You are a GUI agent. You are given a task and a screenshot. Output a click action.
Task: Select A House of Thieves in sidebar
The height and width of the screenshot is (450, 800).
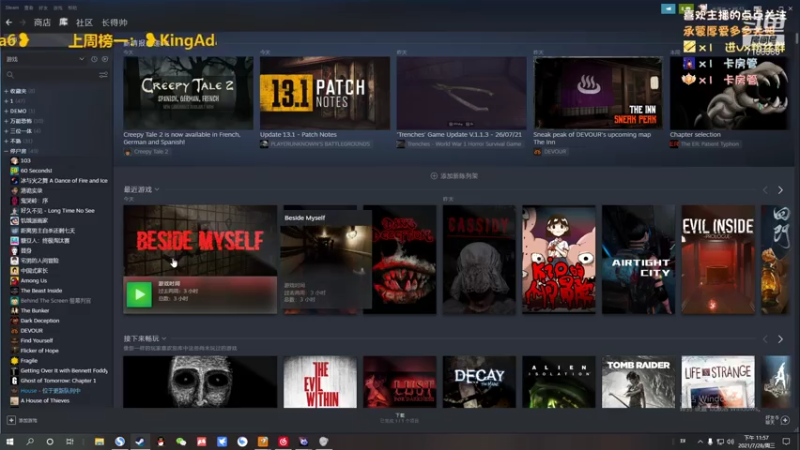[45, 401]
